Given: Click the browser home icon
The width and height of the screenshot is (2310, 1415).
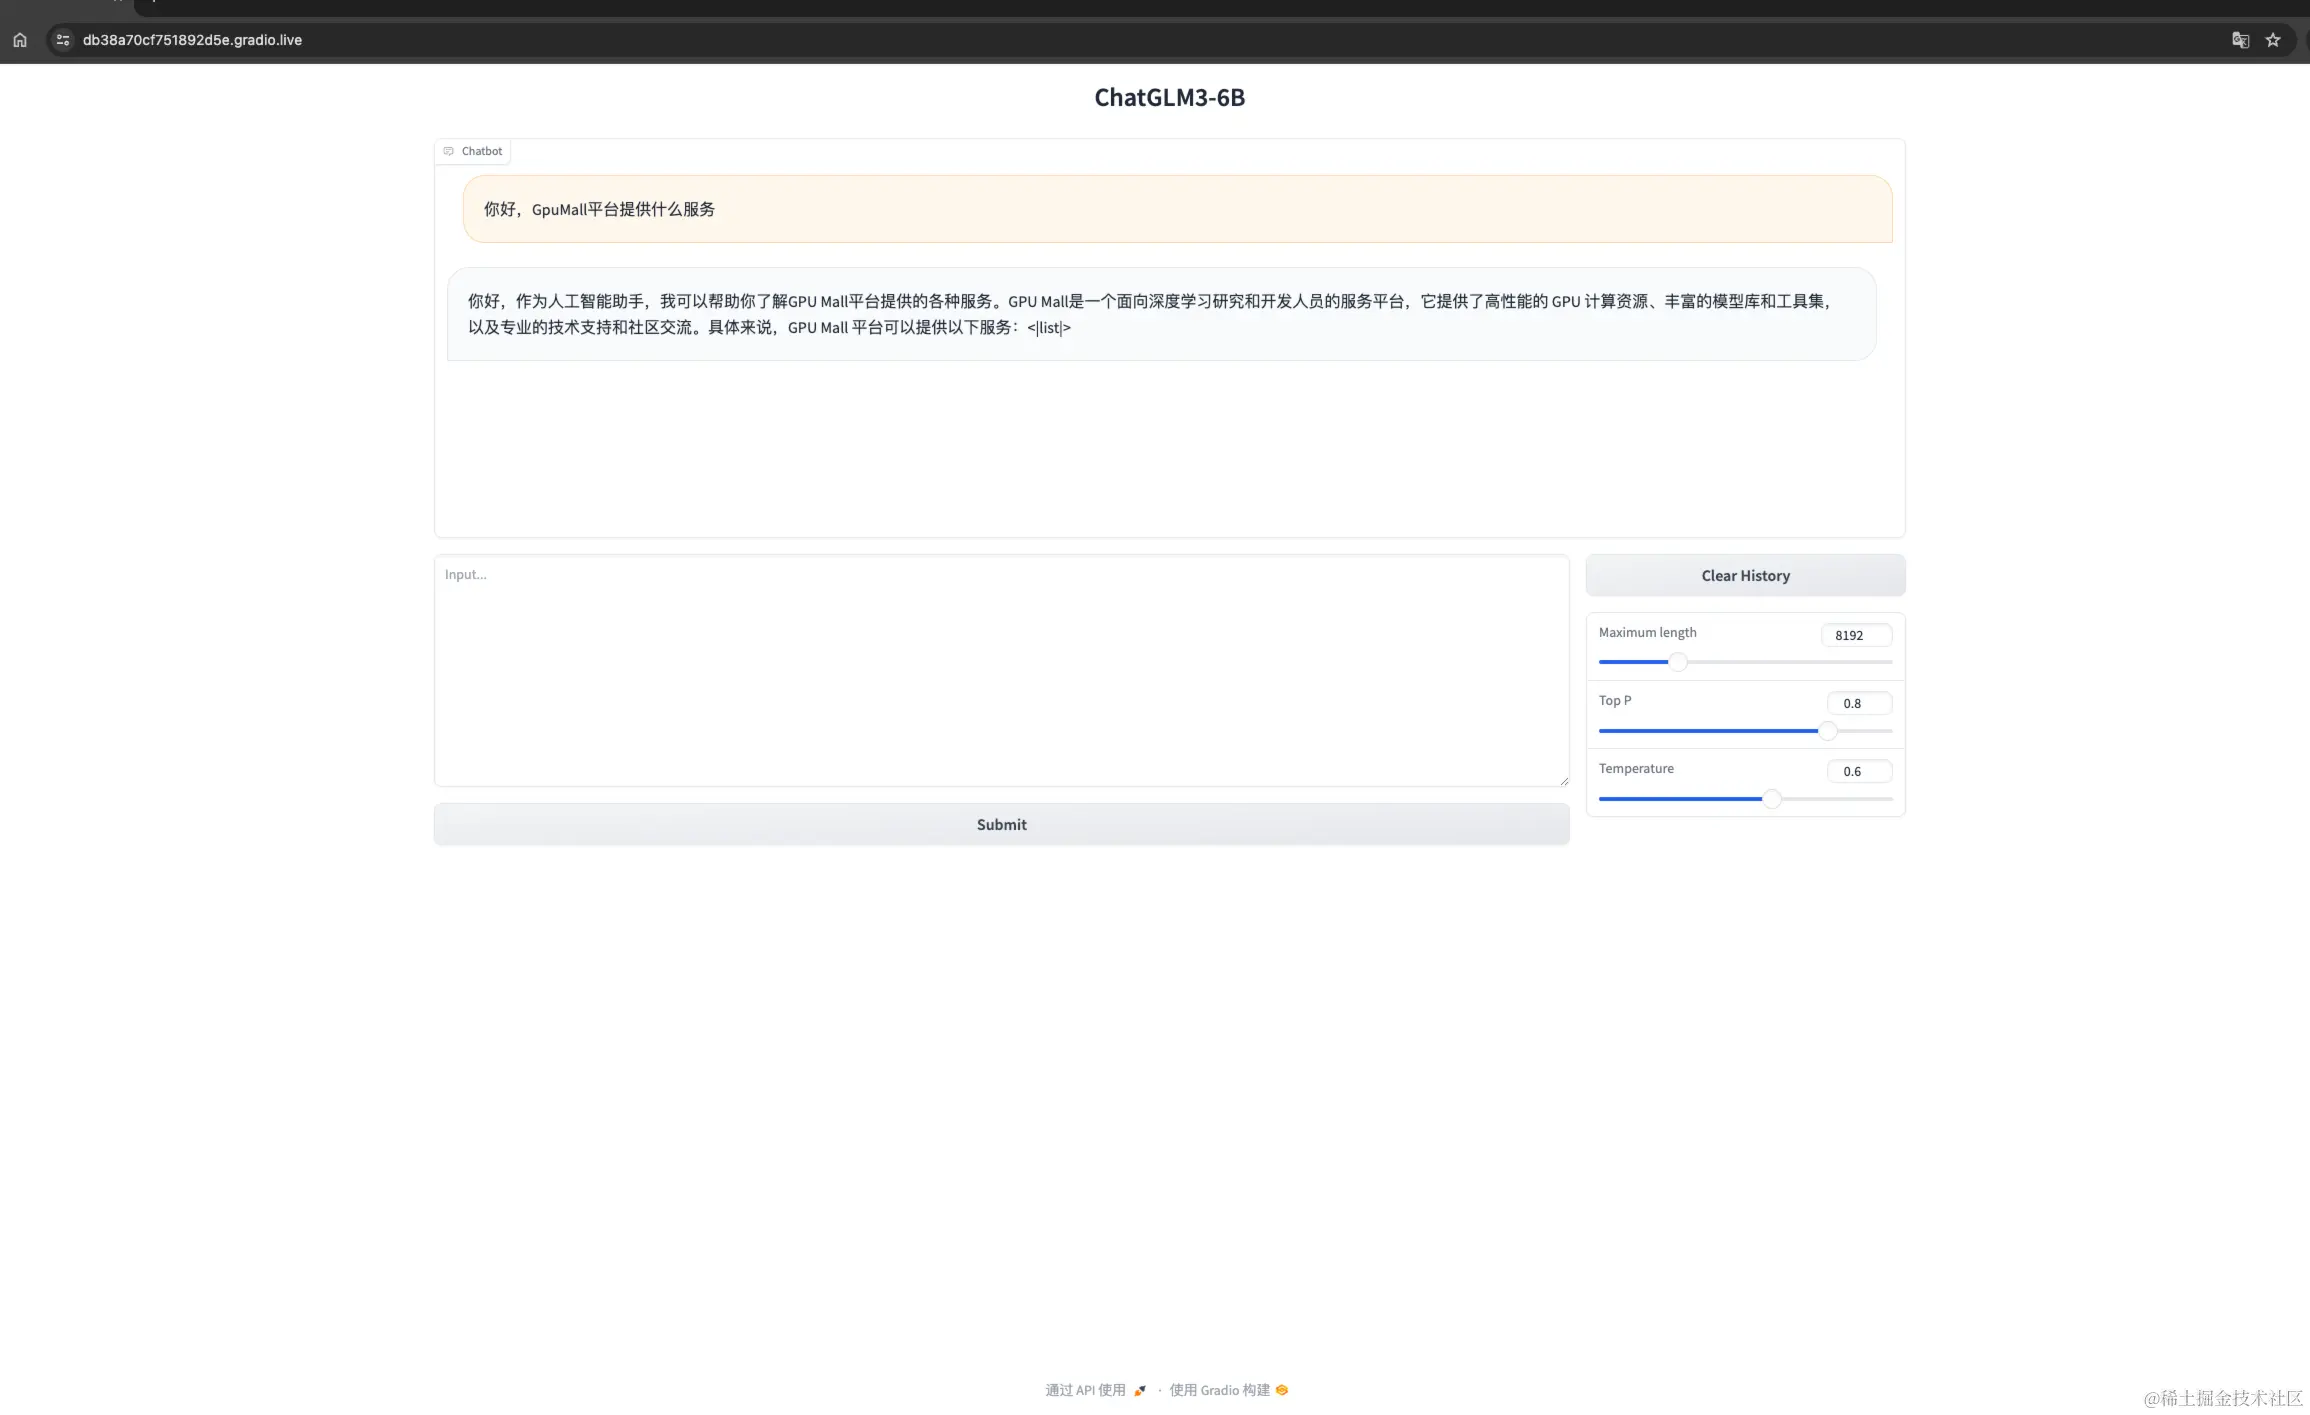Looking at the screenshot, I should click(20, 40).
